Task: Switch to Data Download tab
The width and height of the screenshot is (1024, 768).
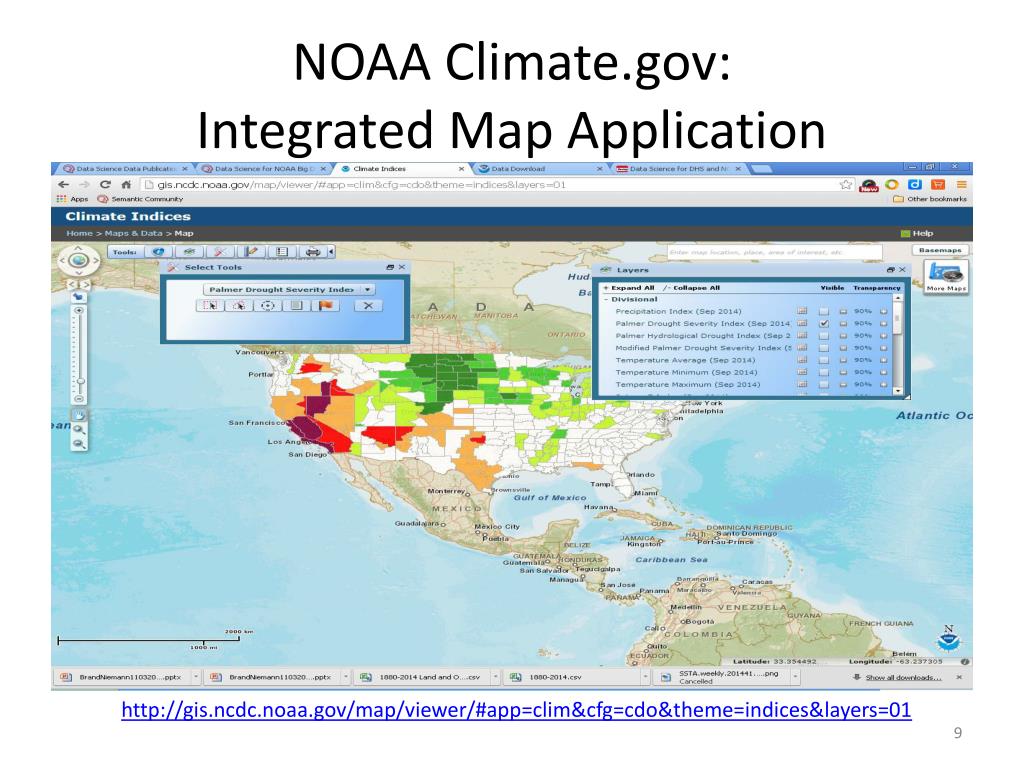Action: [x=541, y=168]
